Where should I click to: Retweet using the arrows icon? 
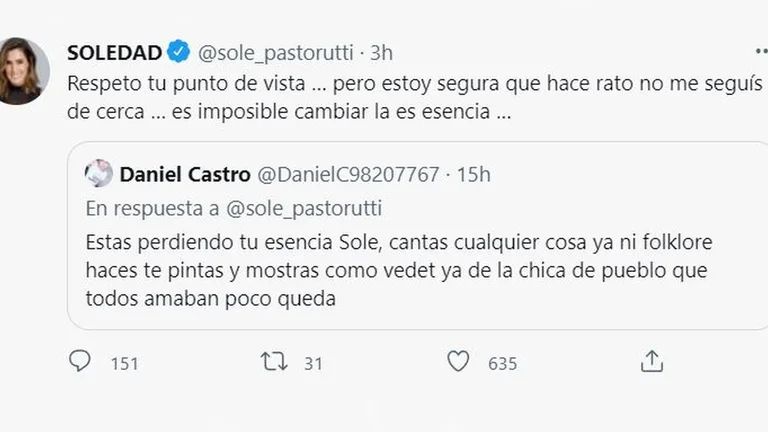(273, 361)
